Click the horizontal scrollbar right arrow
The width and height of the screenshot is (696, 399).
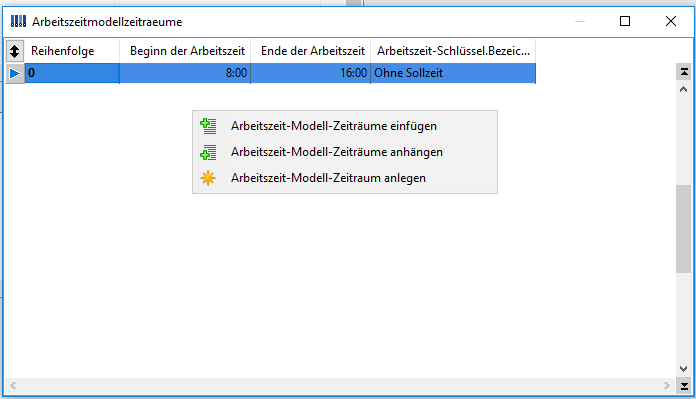(x=667, y=386)
